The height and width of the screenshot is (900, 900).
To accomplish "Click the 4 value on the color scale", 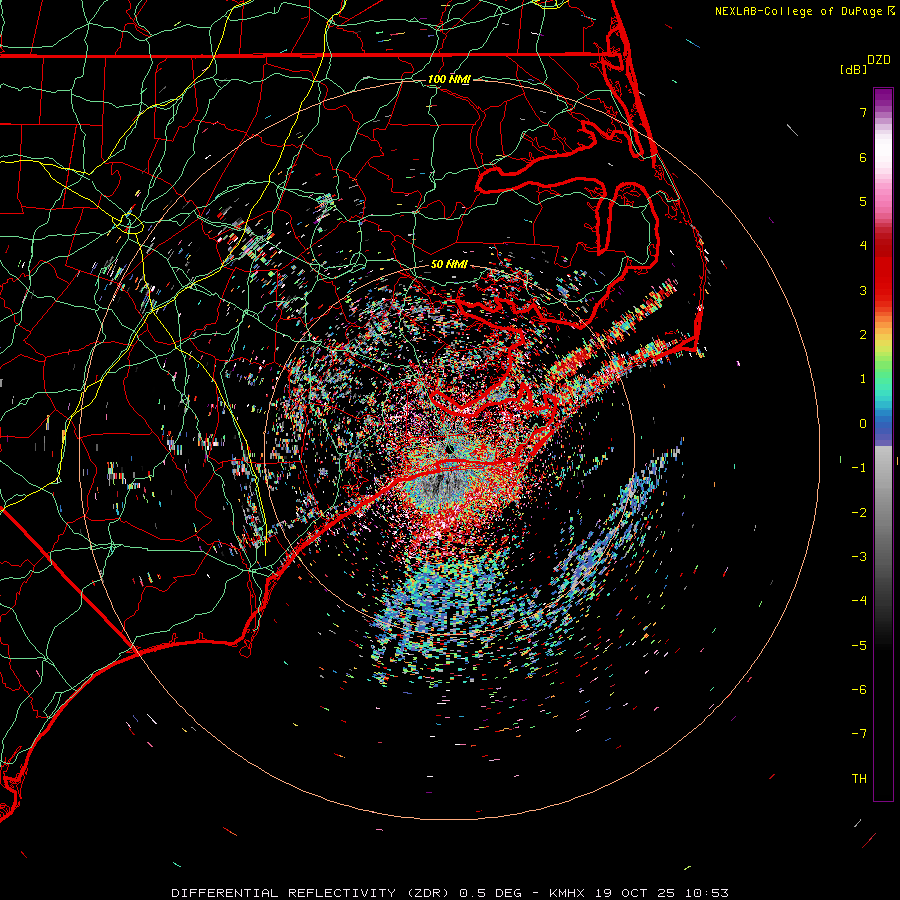I will click(863, 246).
